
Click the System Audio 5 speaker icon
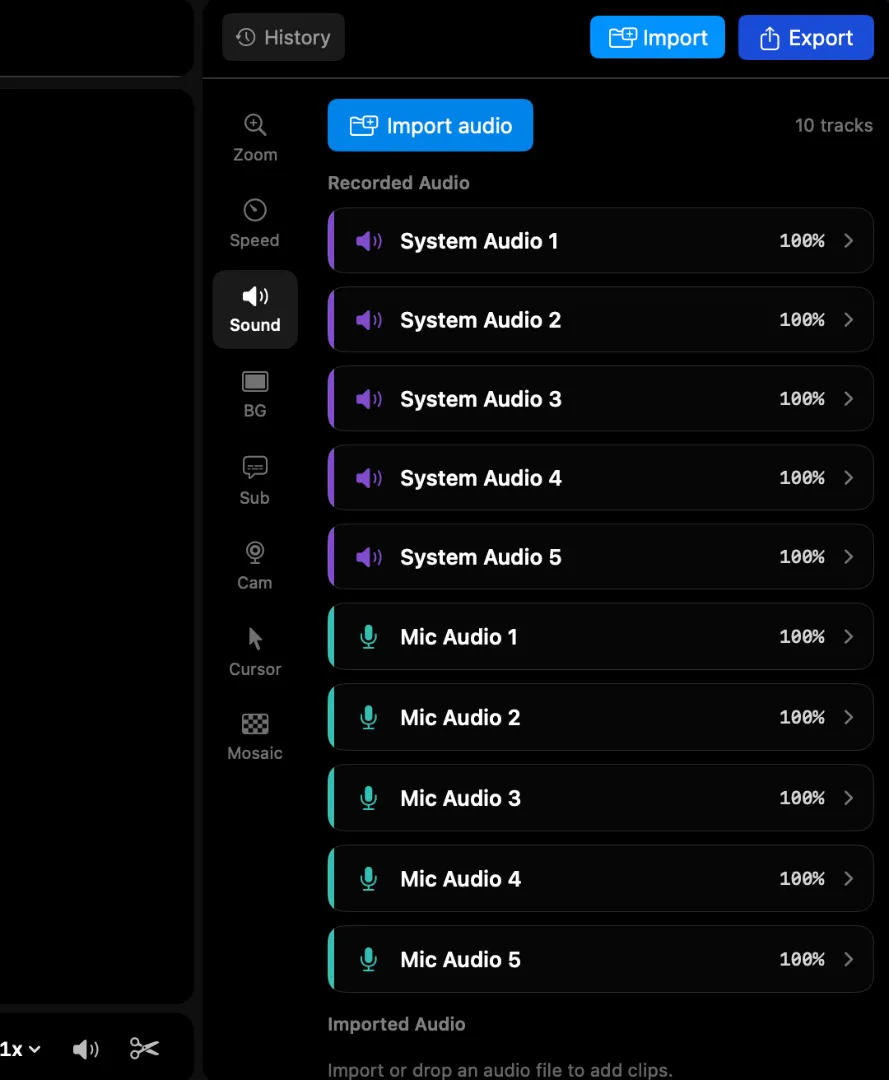point(368,557)
